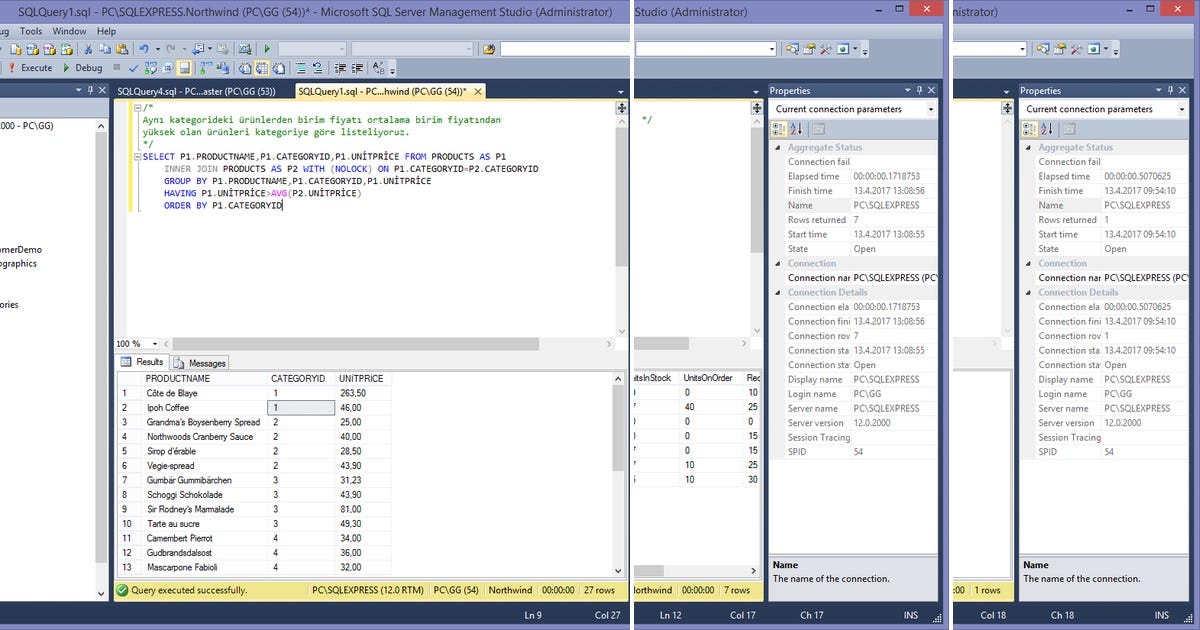This screenshot has width=1200, height=630.
Task: Toggle Alphabetical sort in right Properties panel
Action: click(x=1047, y=129)
